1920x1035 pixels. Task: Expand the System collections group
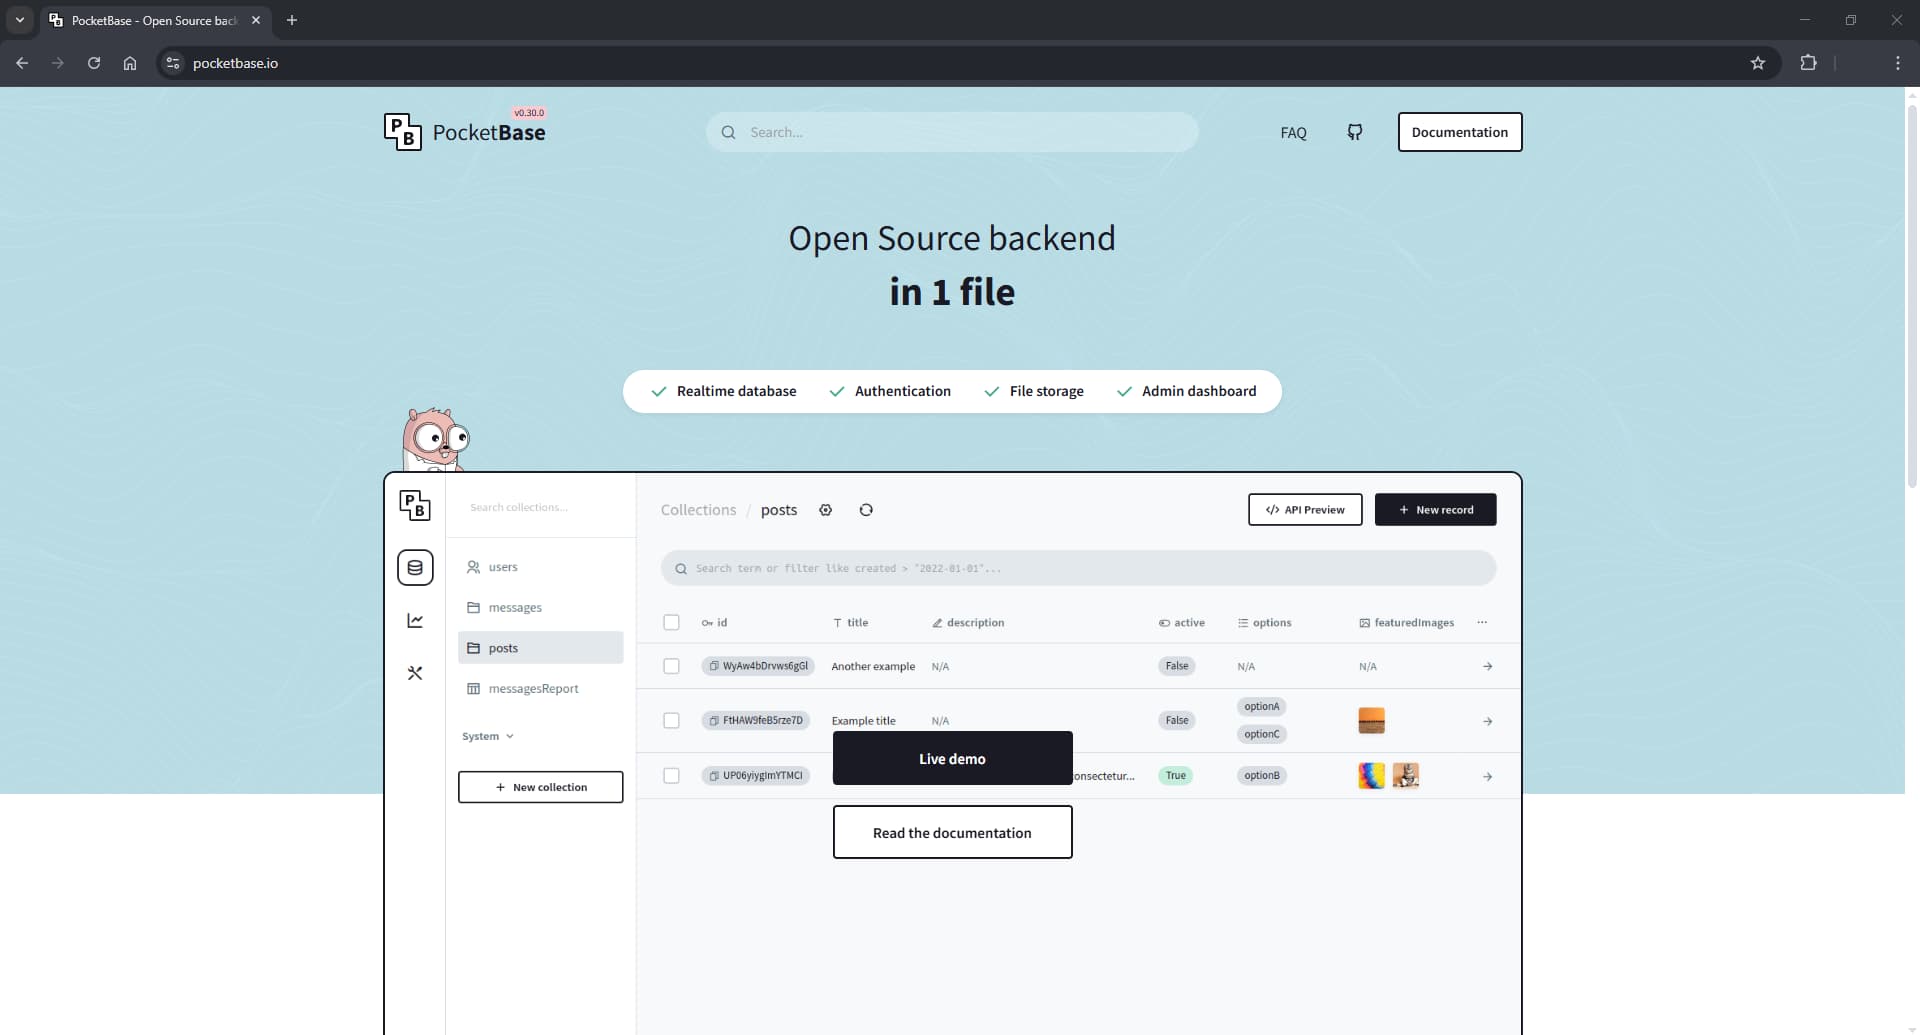coord(488,737)
